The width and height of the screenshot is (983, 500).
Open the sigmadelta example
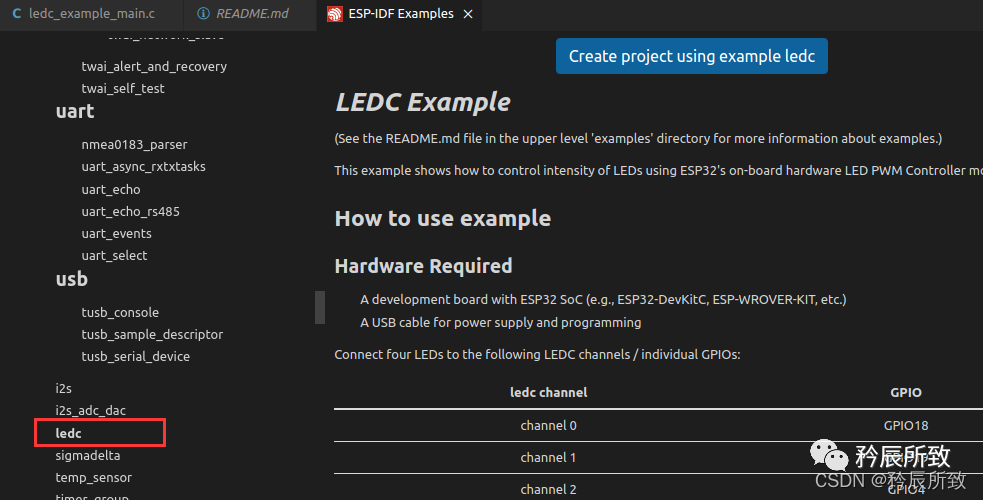tap(87, 455)
